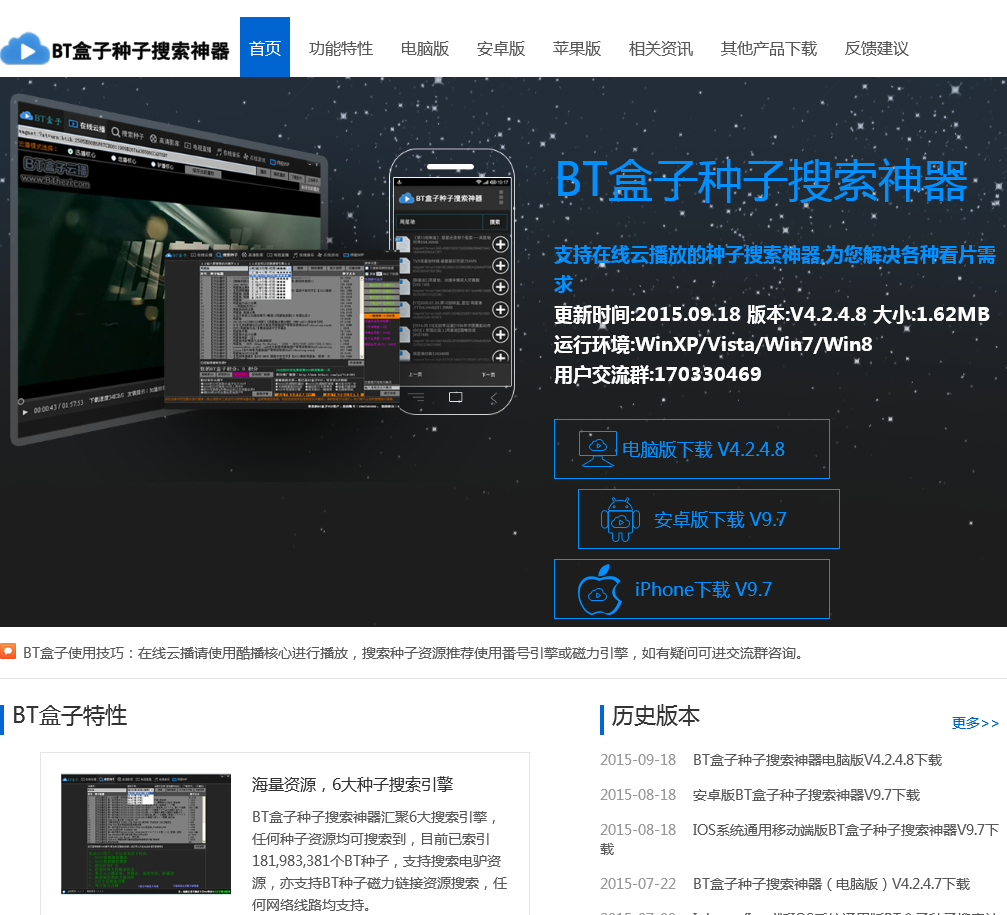Image resolution: width=1007 pixels, height=915 pixels.
Task: Click the 更多>> link in 历史版本
Action: (x=975, y=723)
